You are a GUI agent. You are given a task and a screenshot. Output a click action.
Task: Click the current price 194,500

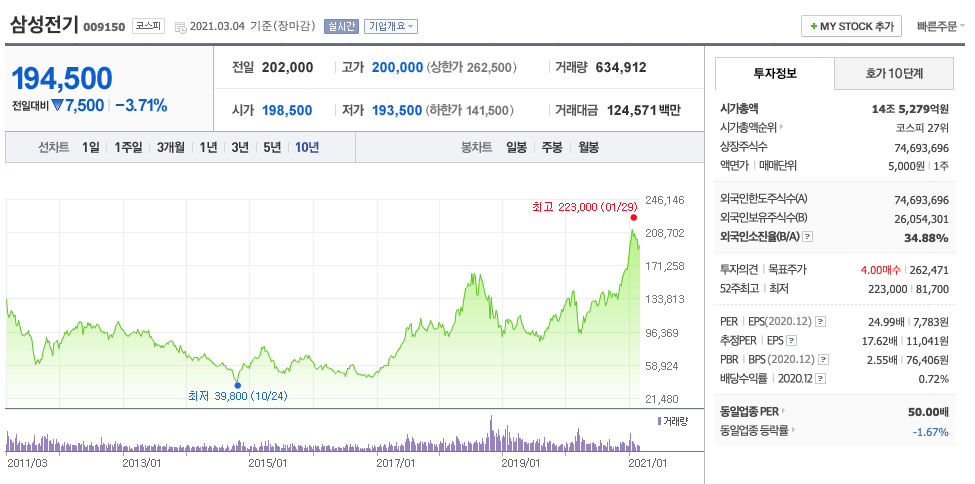coord(62,78)
